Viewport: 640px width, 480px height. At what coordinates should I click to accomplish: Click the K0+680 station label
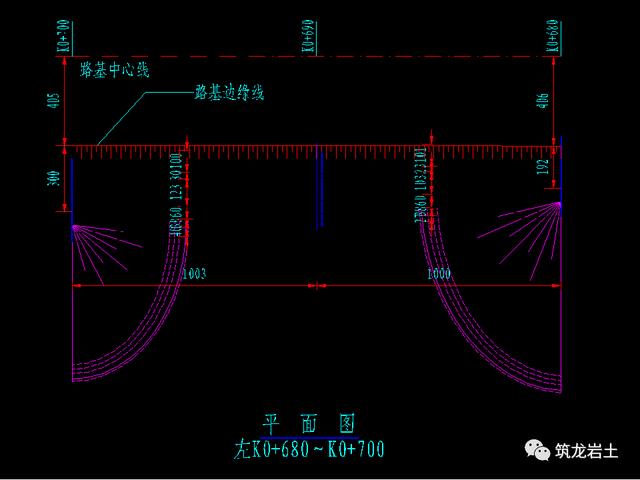pyautogui.click(x=553, y=36)
